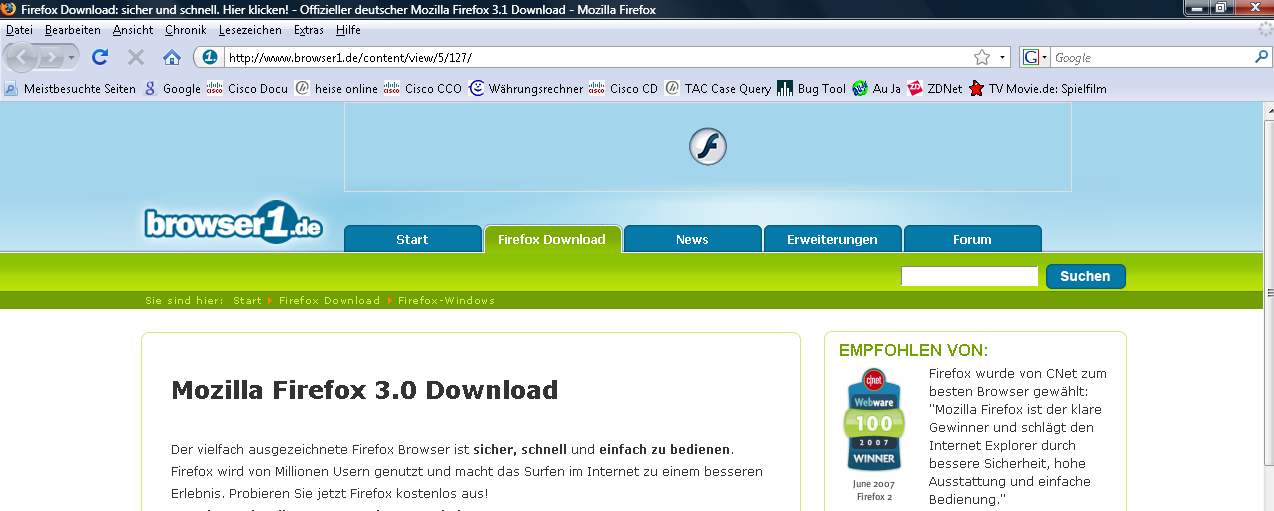
Task: Open the TV Movie.de: Spielfilm bookmark
Action: pyautogui.click(x=1037, y=89)
